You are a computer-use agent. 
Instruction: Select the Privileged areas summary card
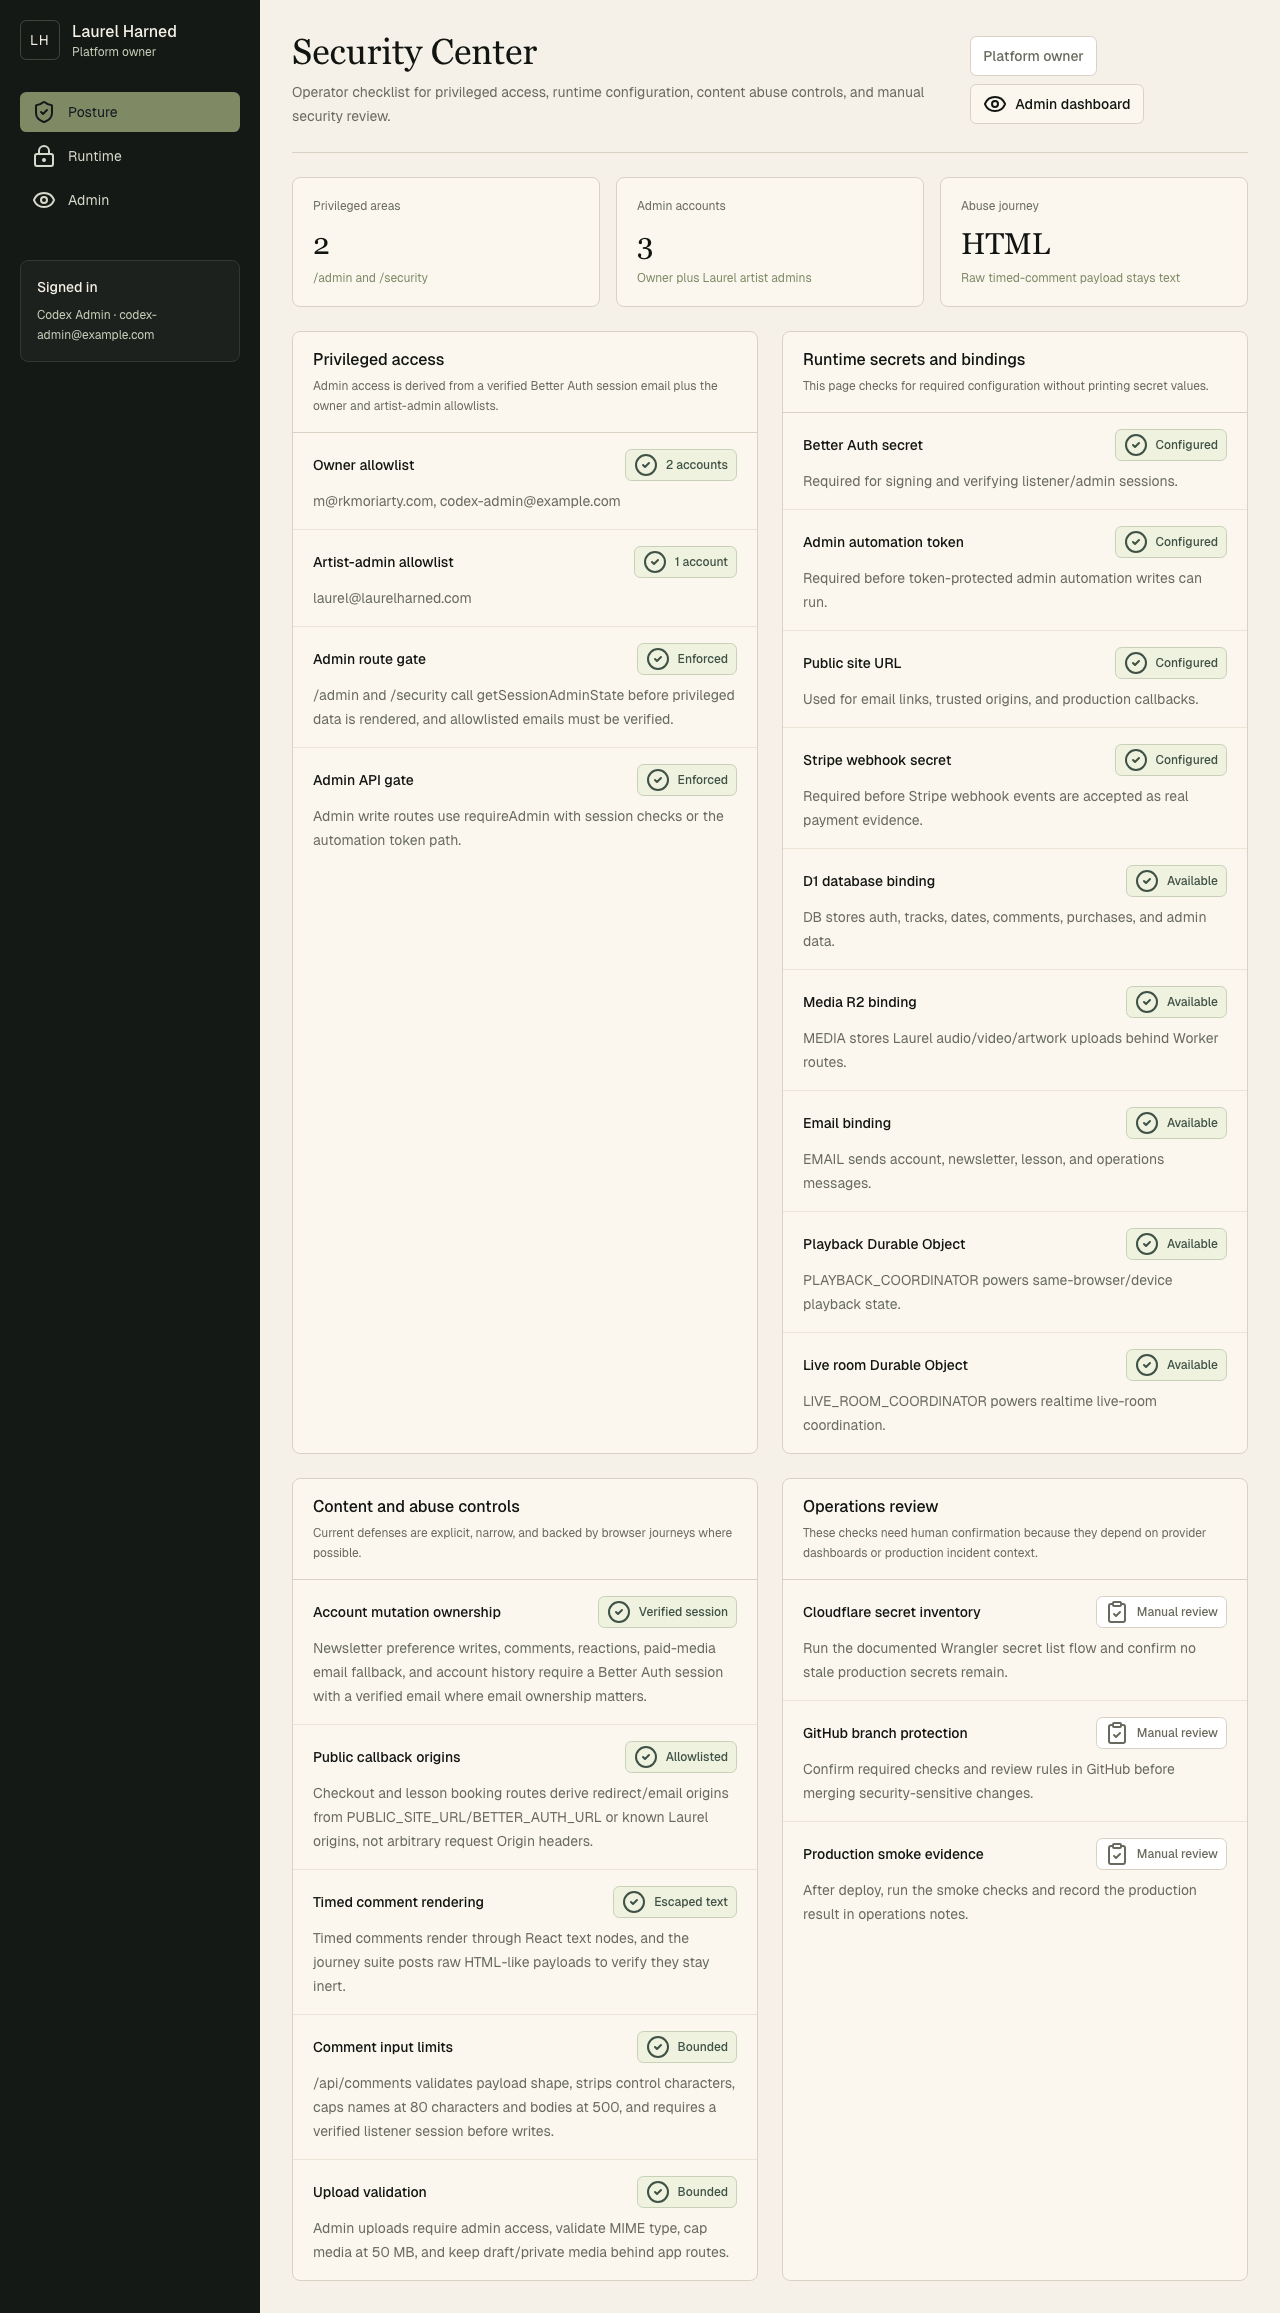tap(446, 242)
